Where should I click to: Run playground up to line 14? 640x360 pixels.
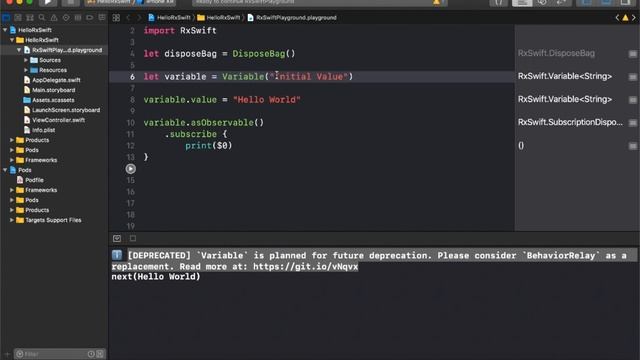tap(131, 169)
